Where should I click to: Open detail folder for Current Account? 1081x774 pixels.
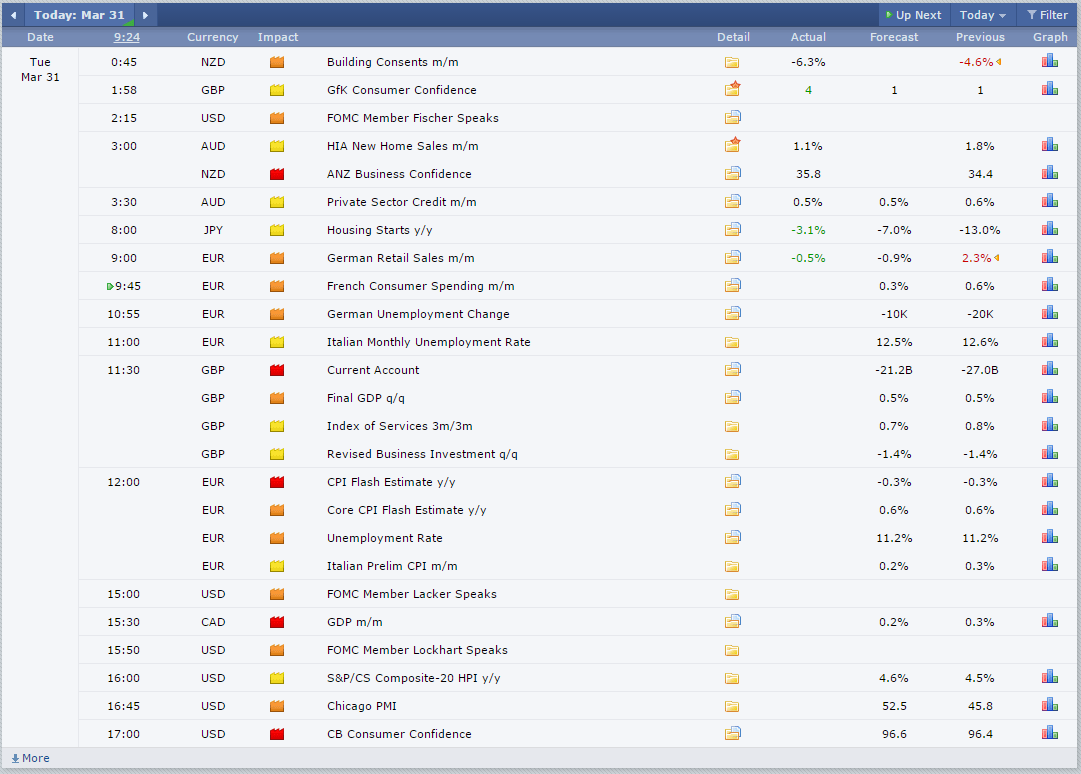(x=732, y=369)
